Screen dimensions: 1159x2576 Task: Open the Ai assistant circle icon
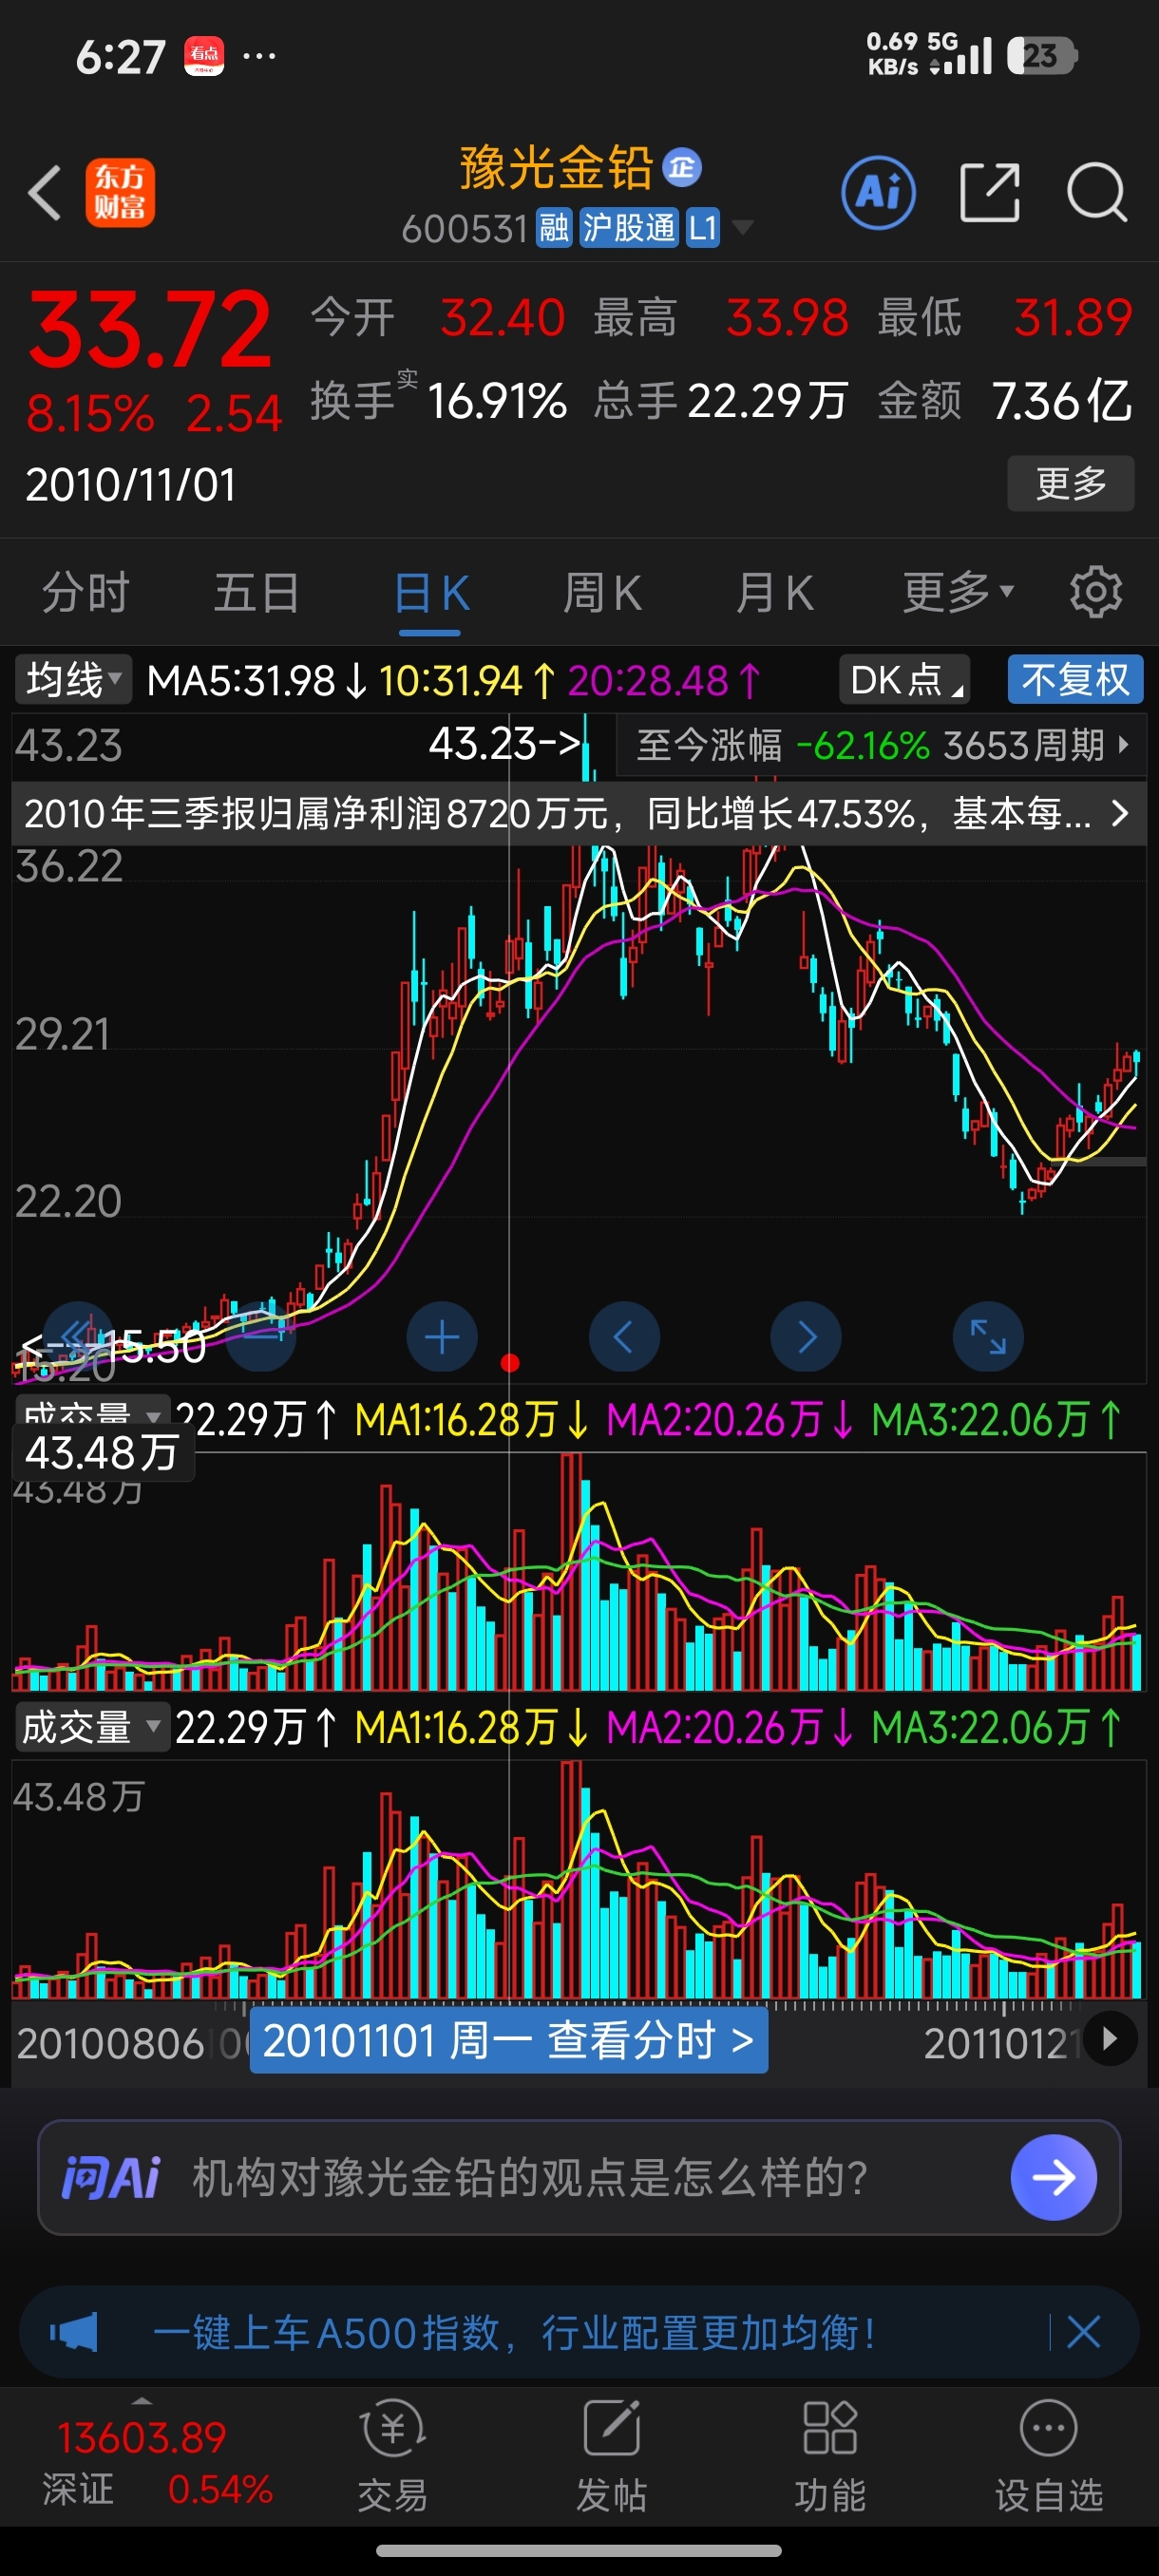tap(878, 192)
